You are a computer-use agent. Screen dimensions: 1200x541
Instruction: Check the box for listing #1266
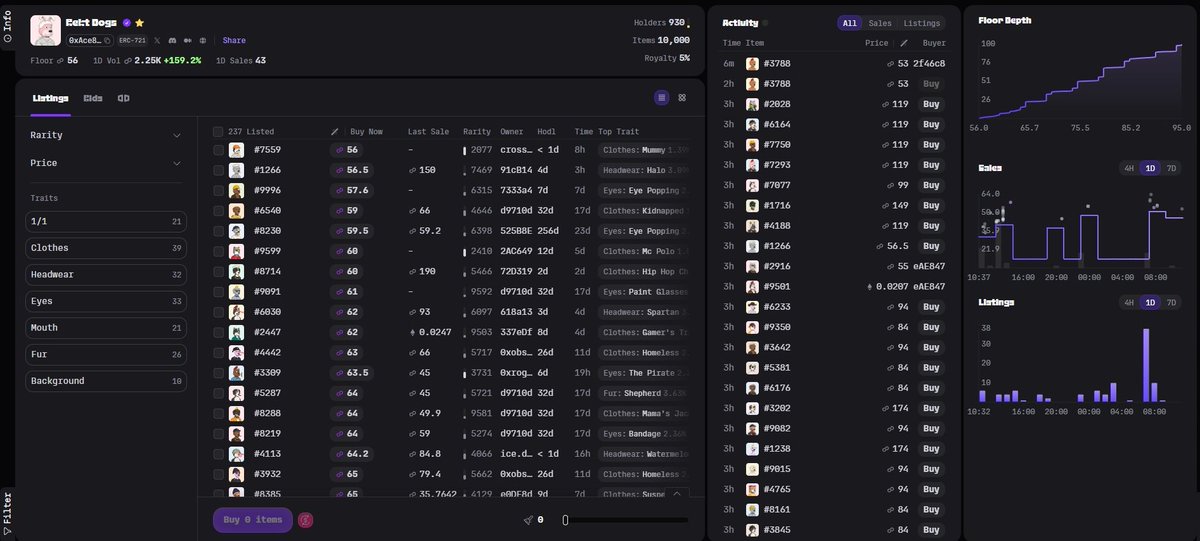218,170
